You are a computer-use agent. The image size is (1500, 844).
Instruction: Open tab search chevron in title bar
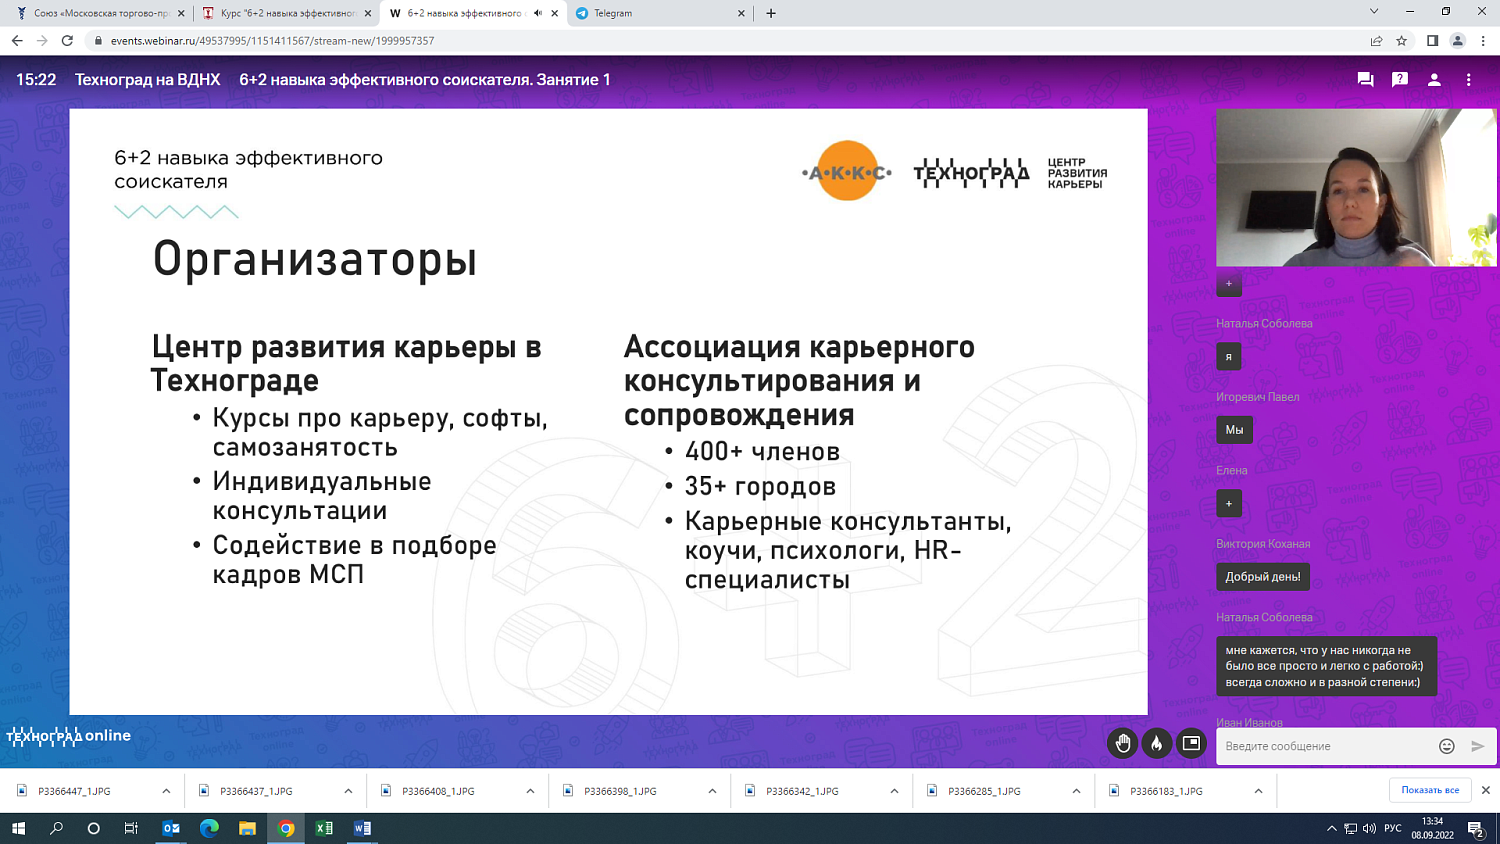click(1374, 12)
